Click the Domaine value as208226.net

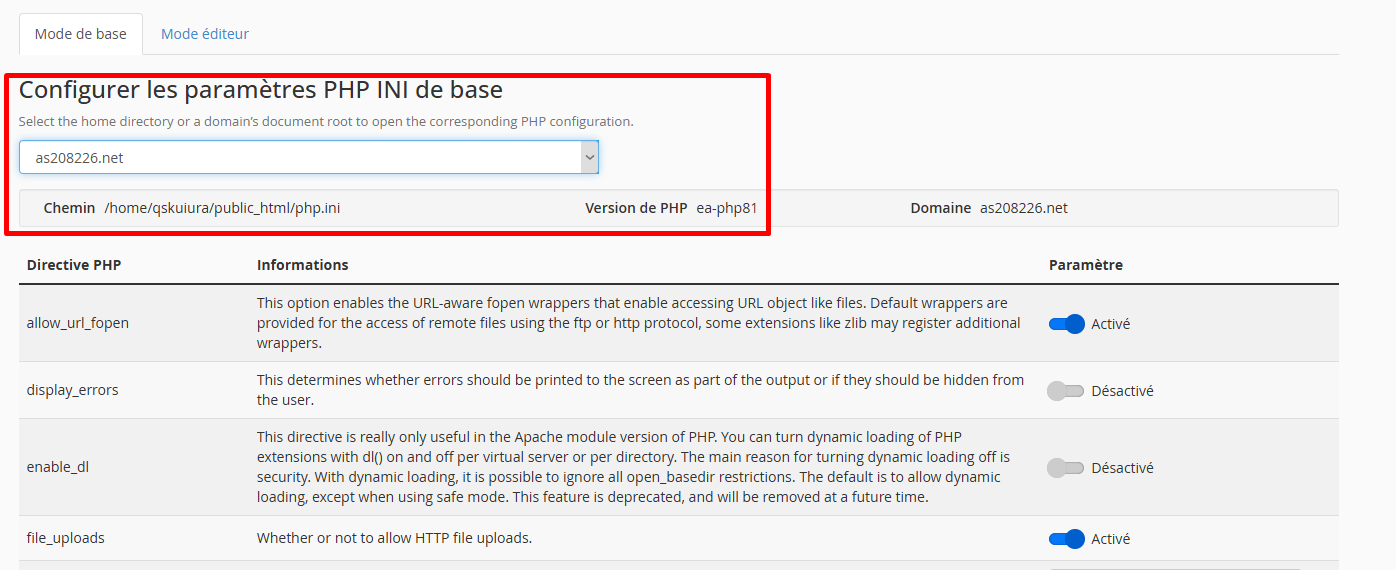(x=1024, y=208)
